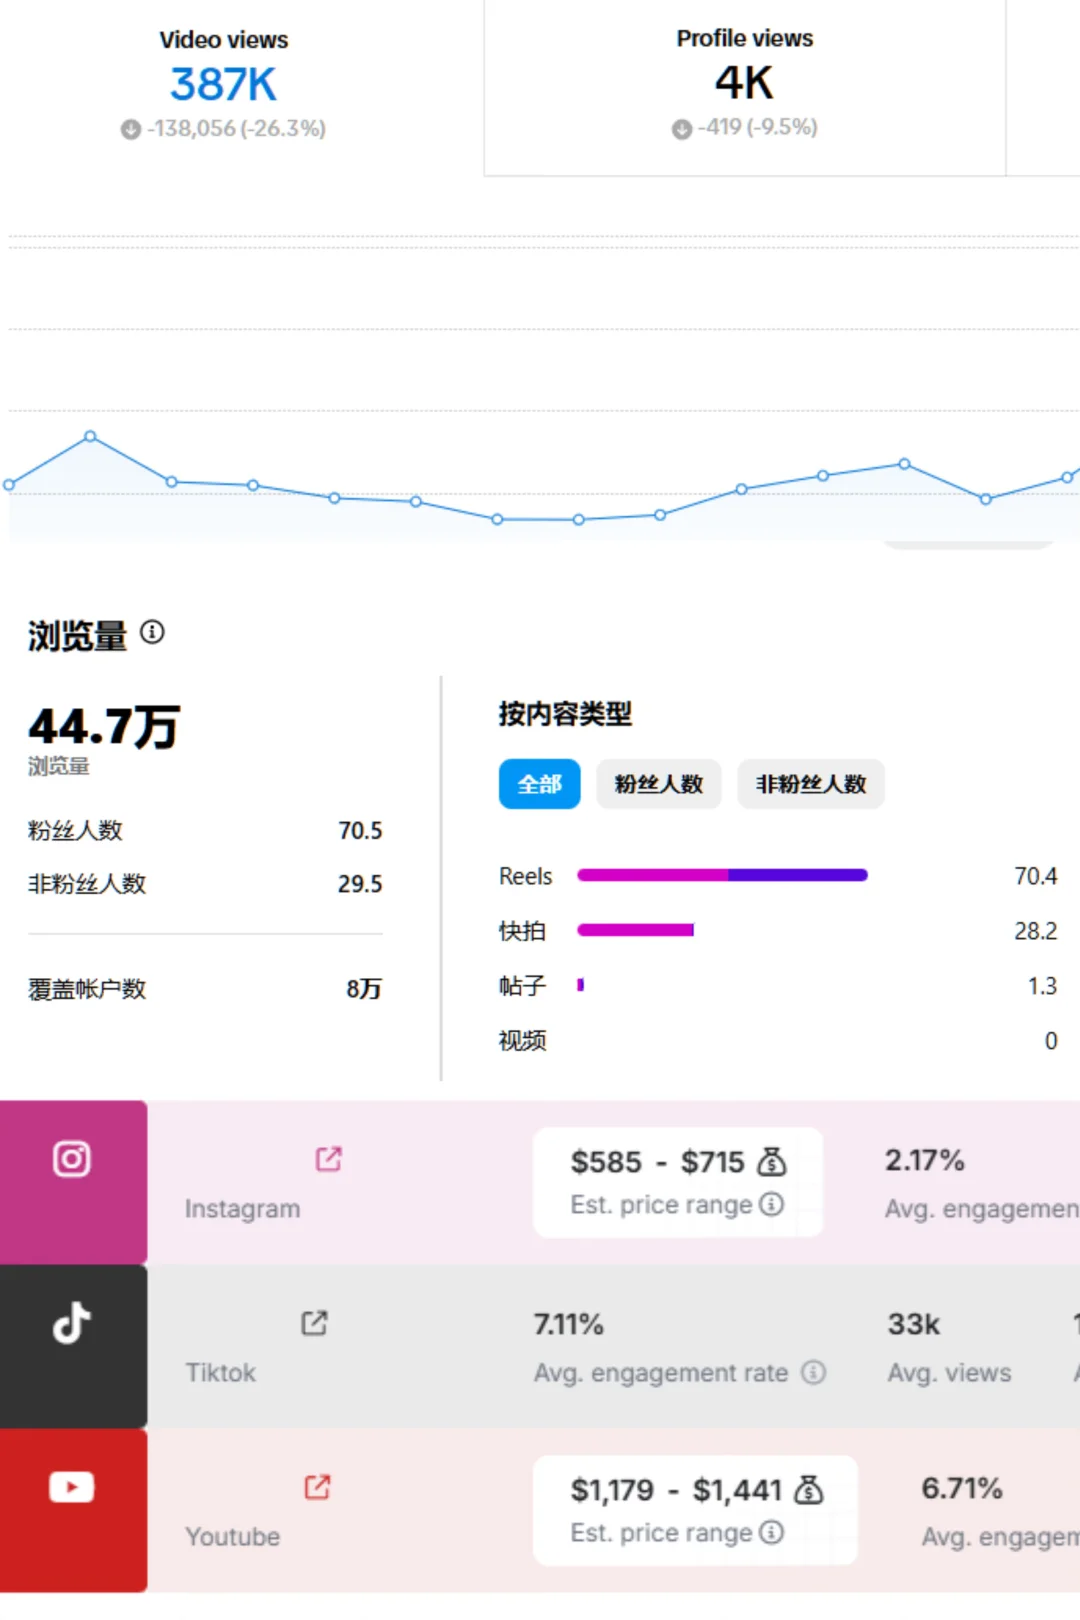Click the 387K video views value

[223, 84]
